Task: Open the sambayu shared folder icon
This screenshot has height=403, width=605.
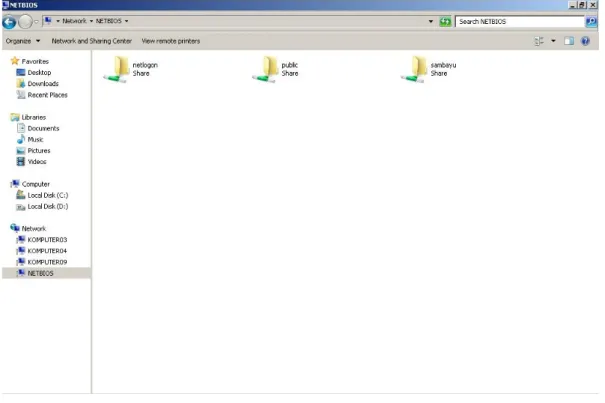Action: click(x=415, y=69)
